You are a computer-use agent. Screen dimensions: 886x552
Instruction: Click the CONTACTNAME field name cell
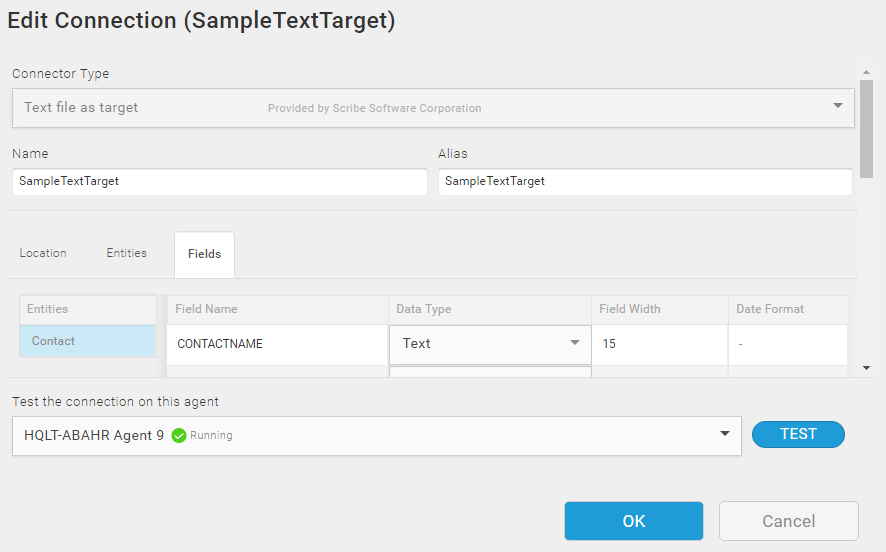tap(277, 344)
